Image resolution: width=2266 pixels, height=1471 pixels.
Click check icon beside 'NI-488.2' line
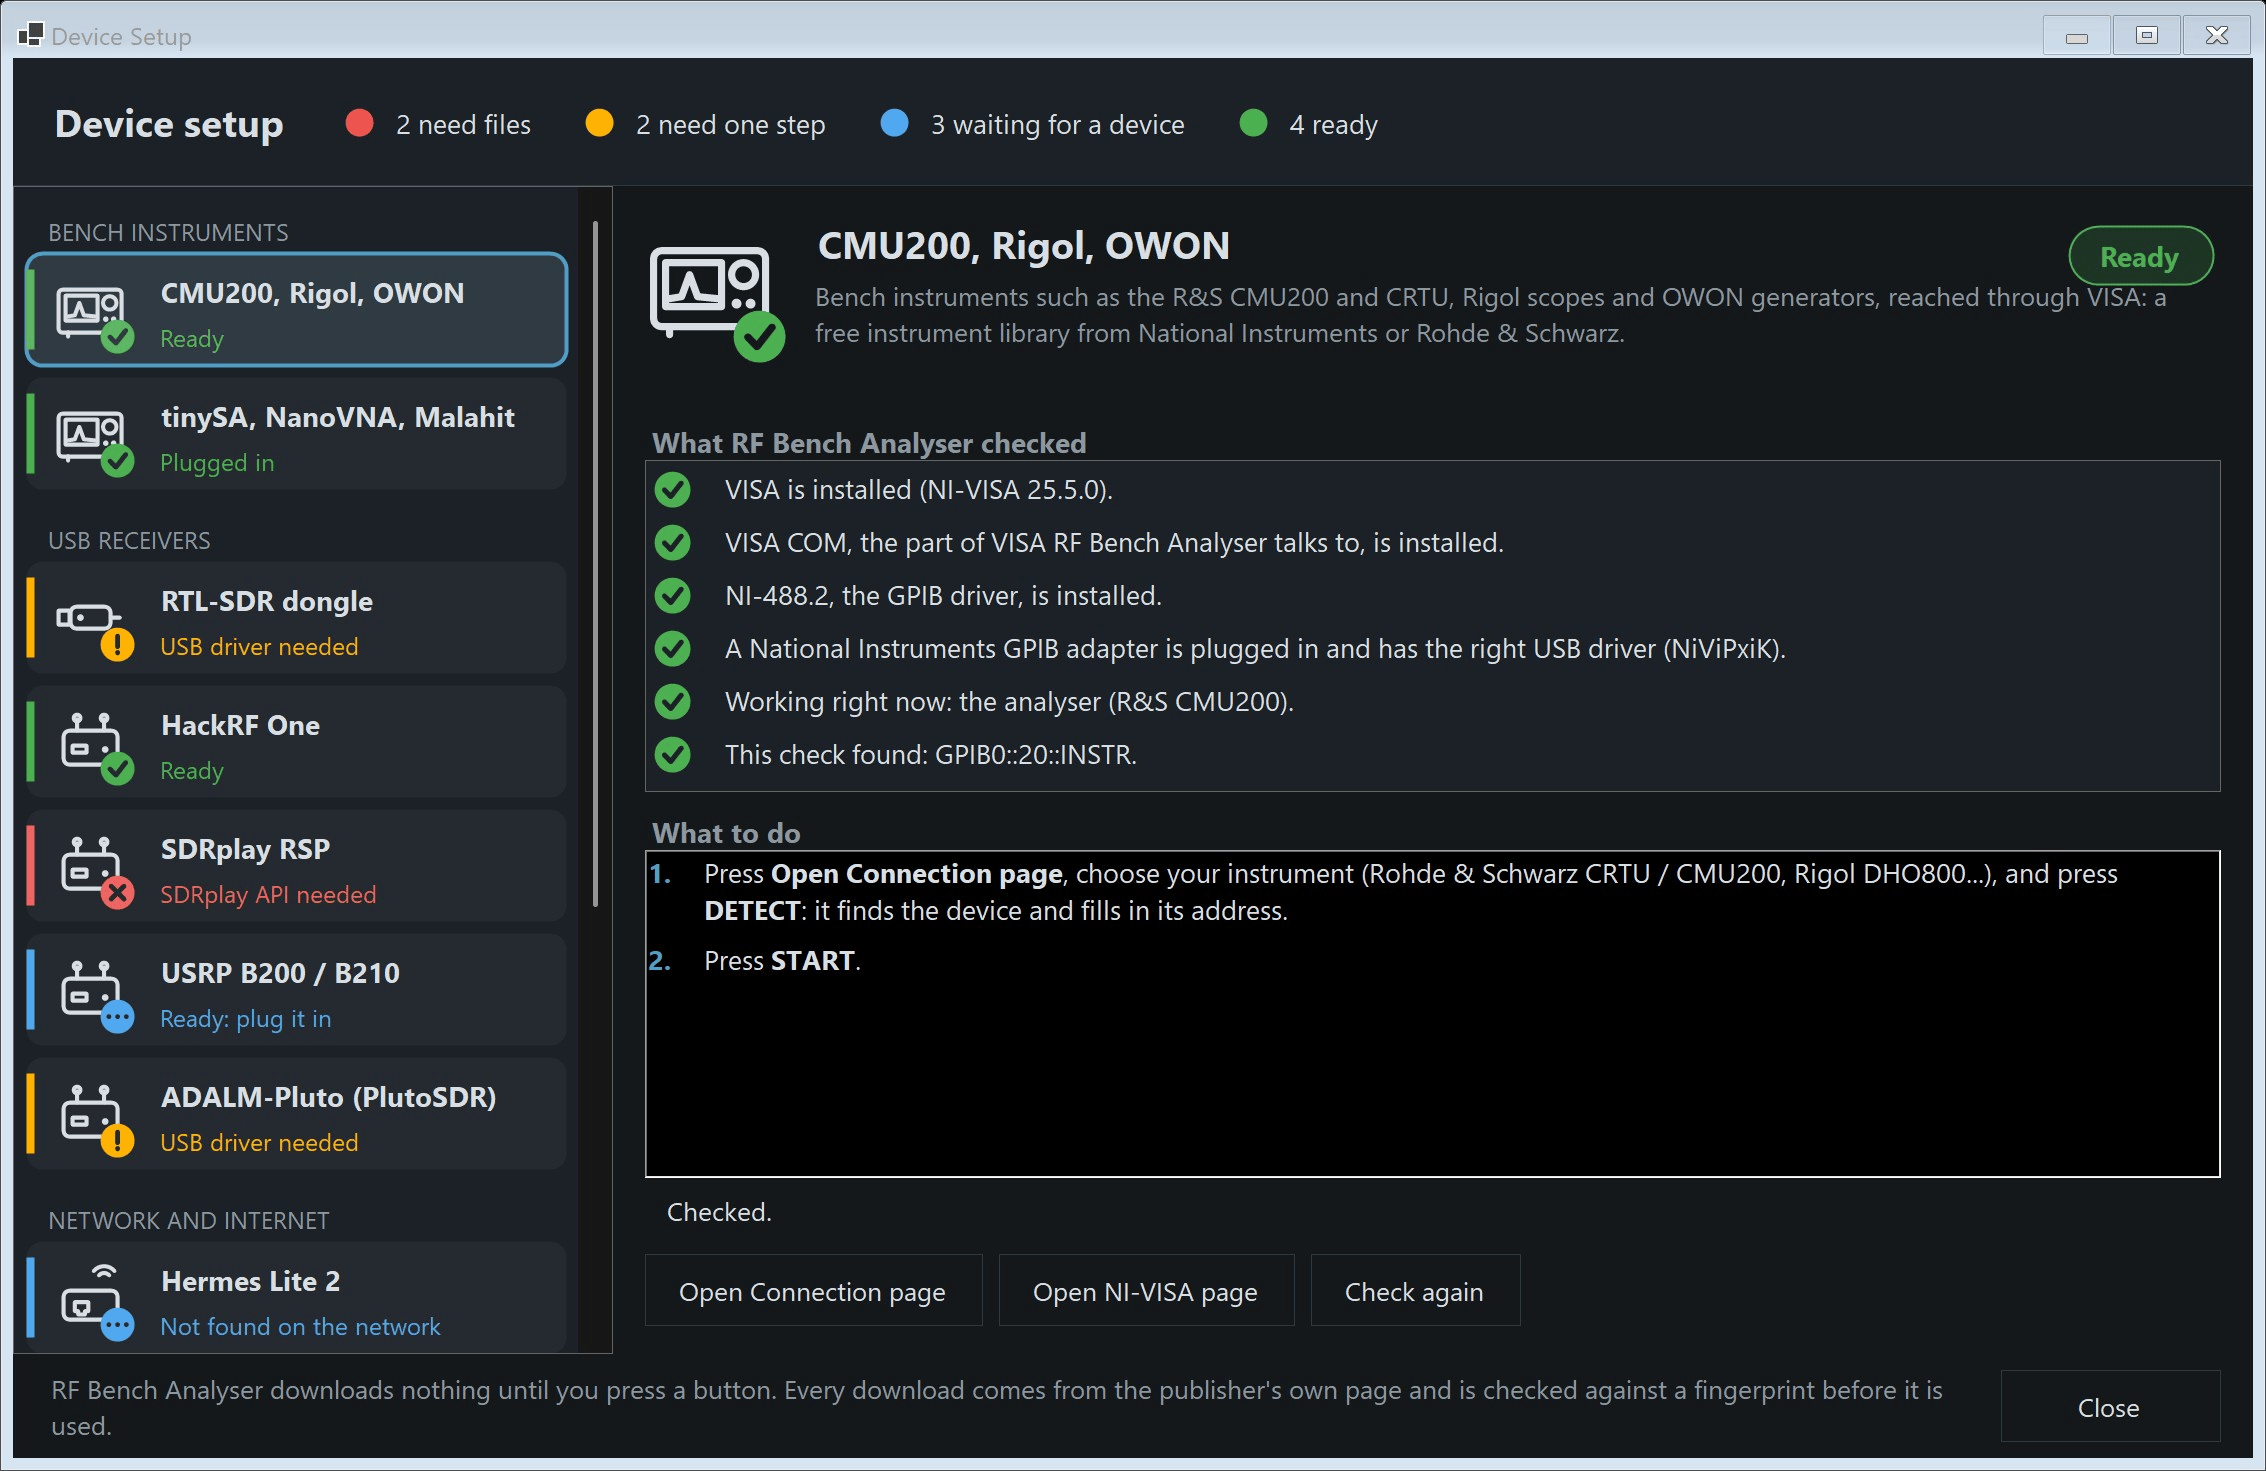(x=673, y=596)
